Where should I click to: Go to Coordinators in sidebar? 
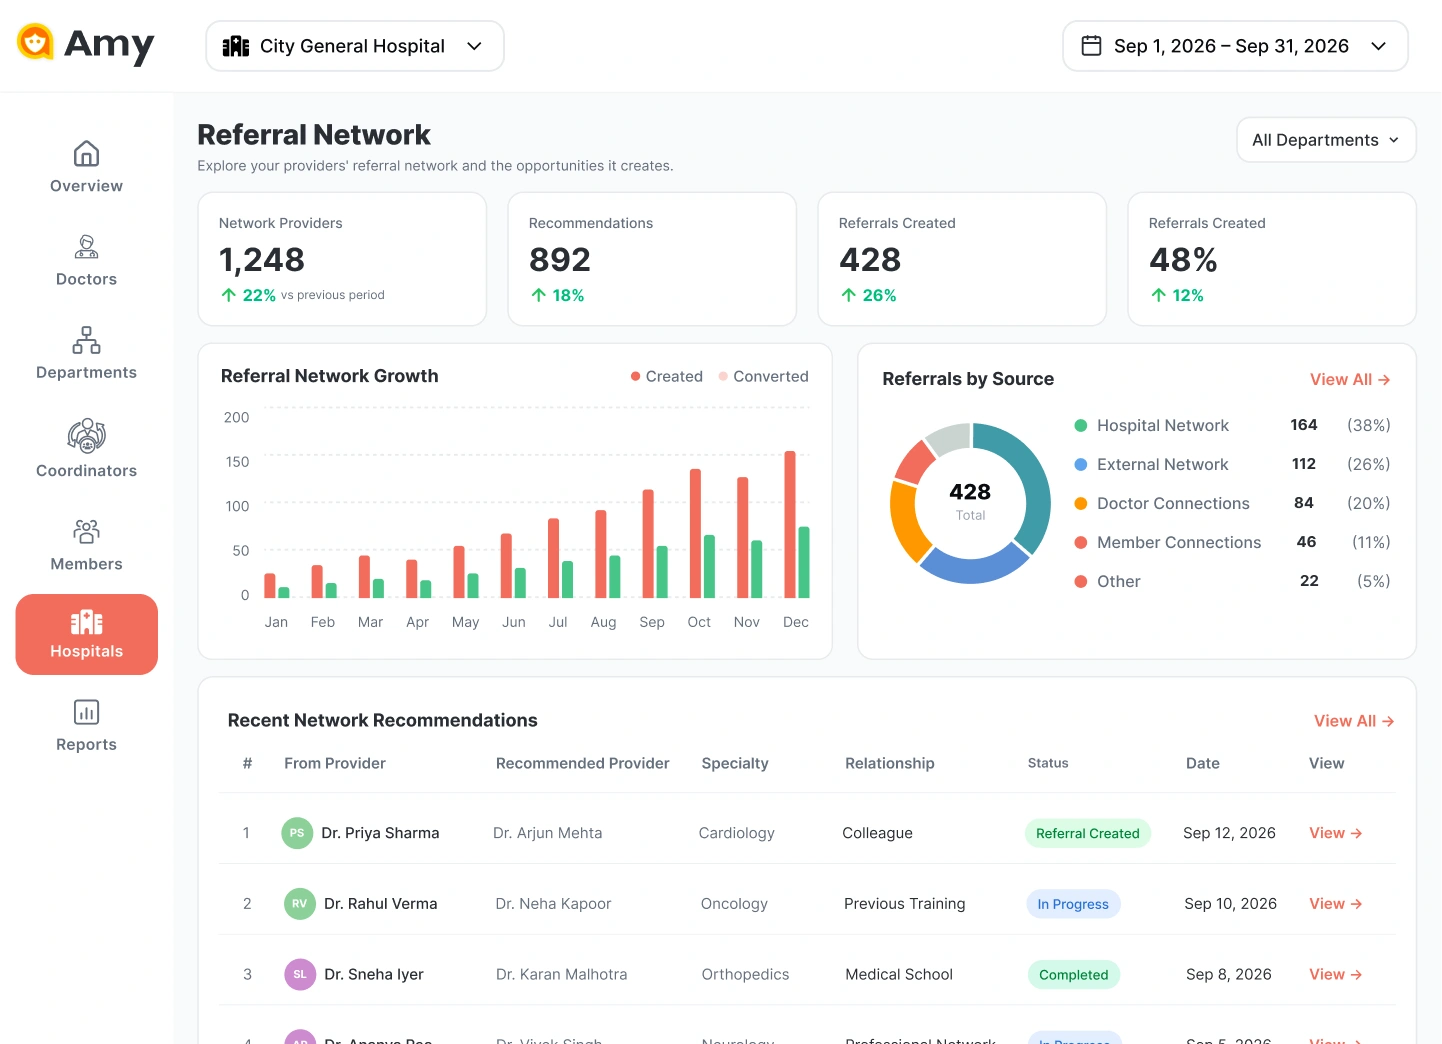86,450
